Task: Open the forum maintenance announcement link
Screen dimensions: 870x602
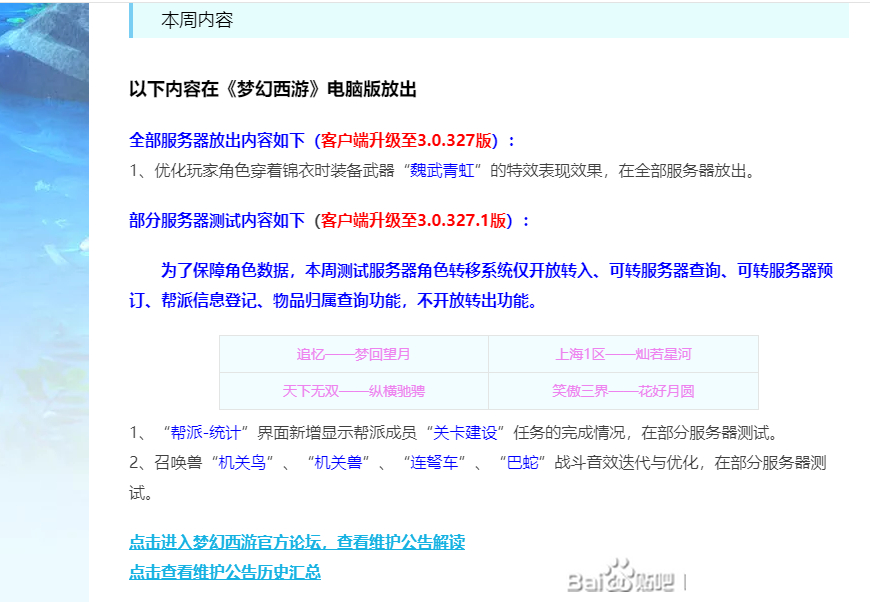Action: [297, 542]
